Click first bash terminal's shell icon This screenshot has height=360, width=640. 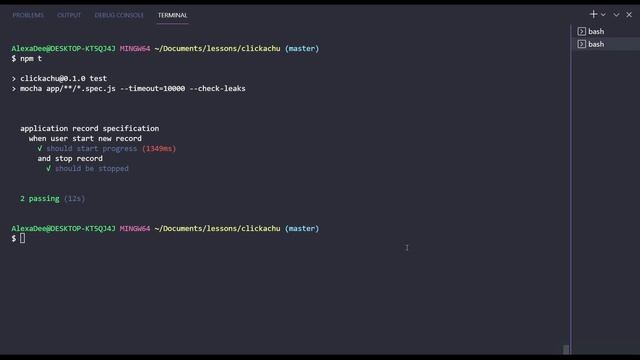(x=582, y=31)
